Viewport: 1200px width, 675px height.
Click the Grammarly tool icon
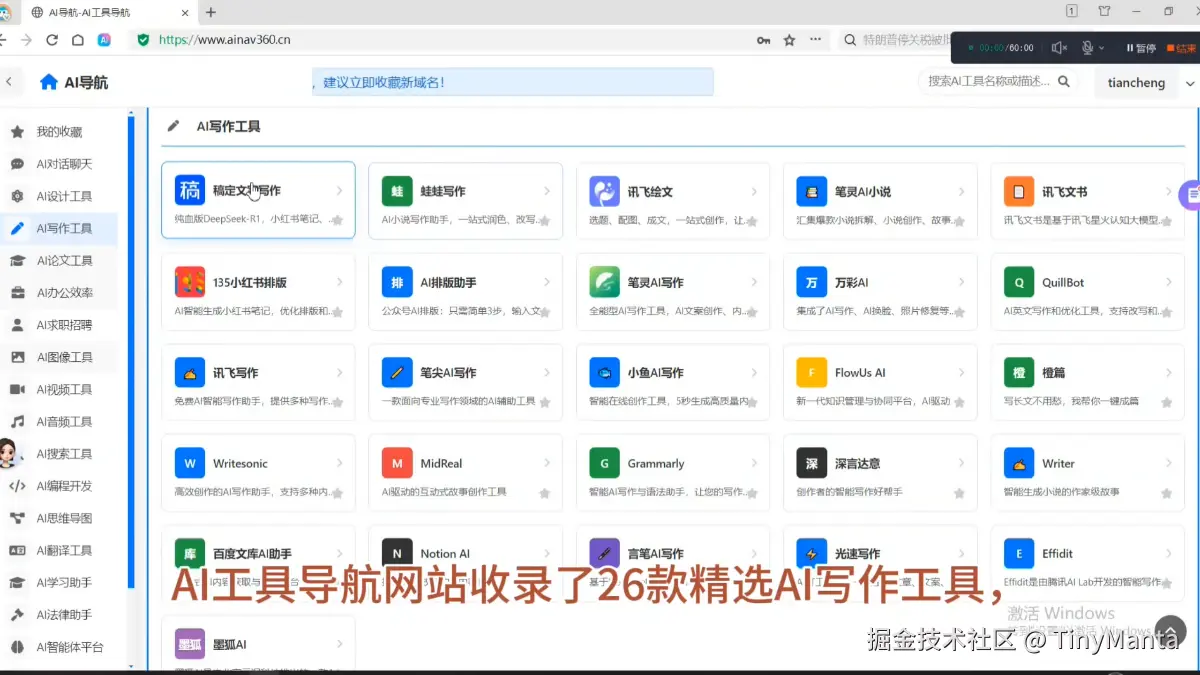(604, 462)
